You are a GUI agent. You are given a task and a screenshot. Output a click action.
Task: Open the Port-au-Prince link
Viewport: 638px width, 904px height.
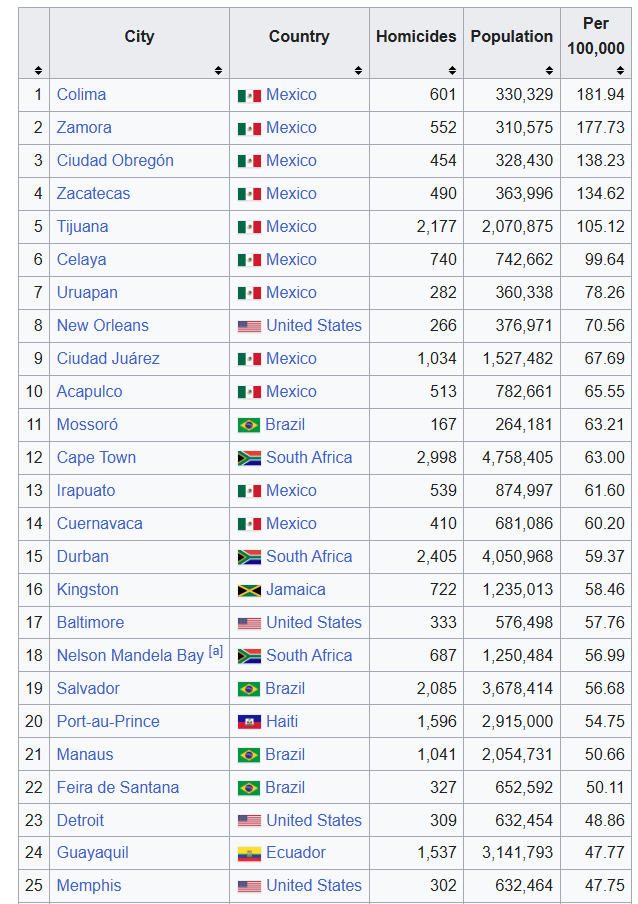pos(108,721)
